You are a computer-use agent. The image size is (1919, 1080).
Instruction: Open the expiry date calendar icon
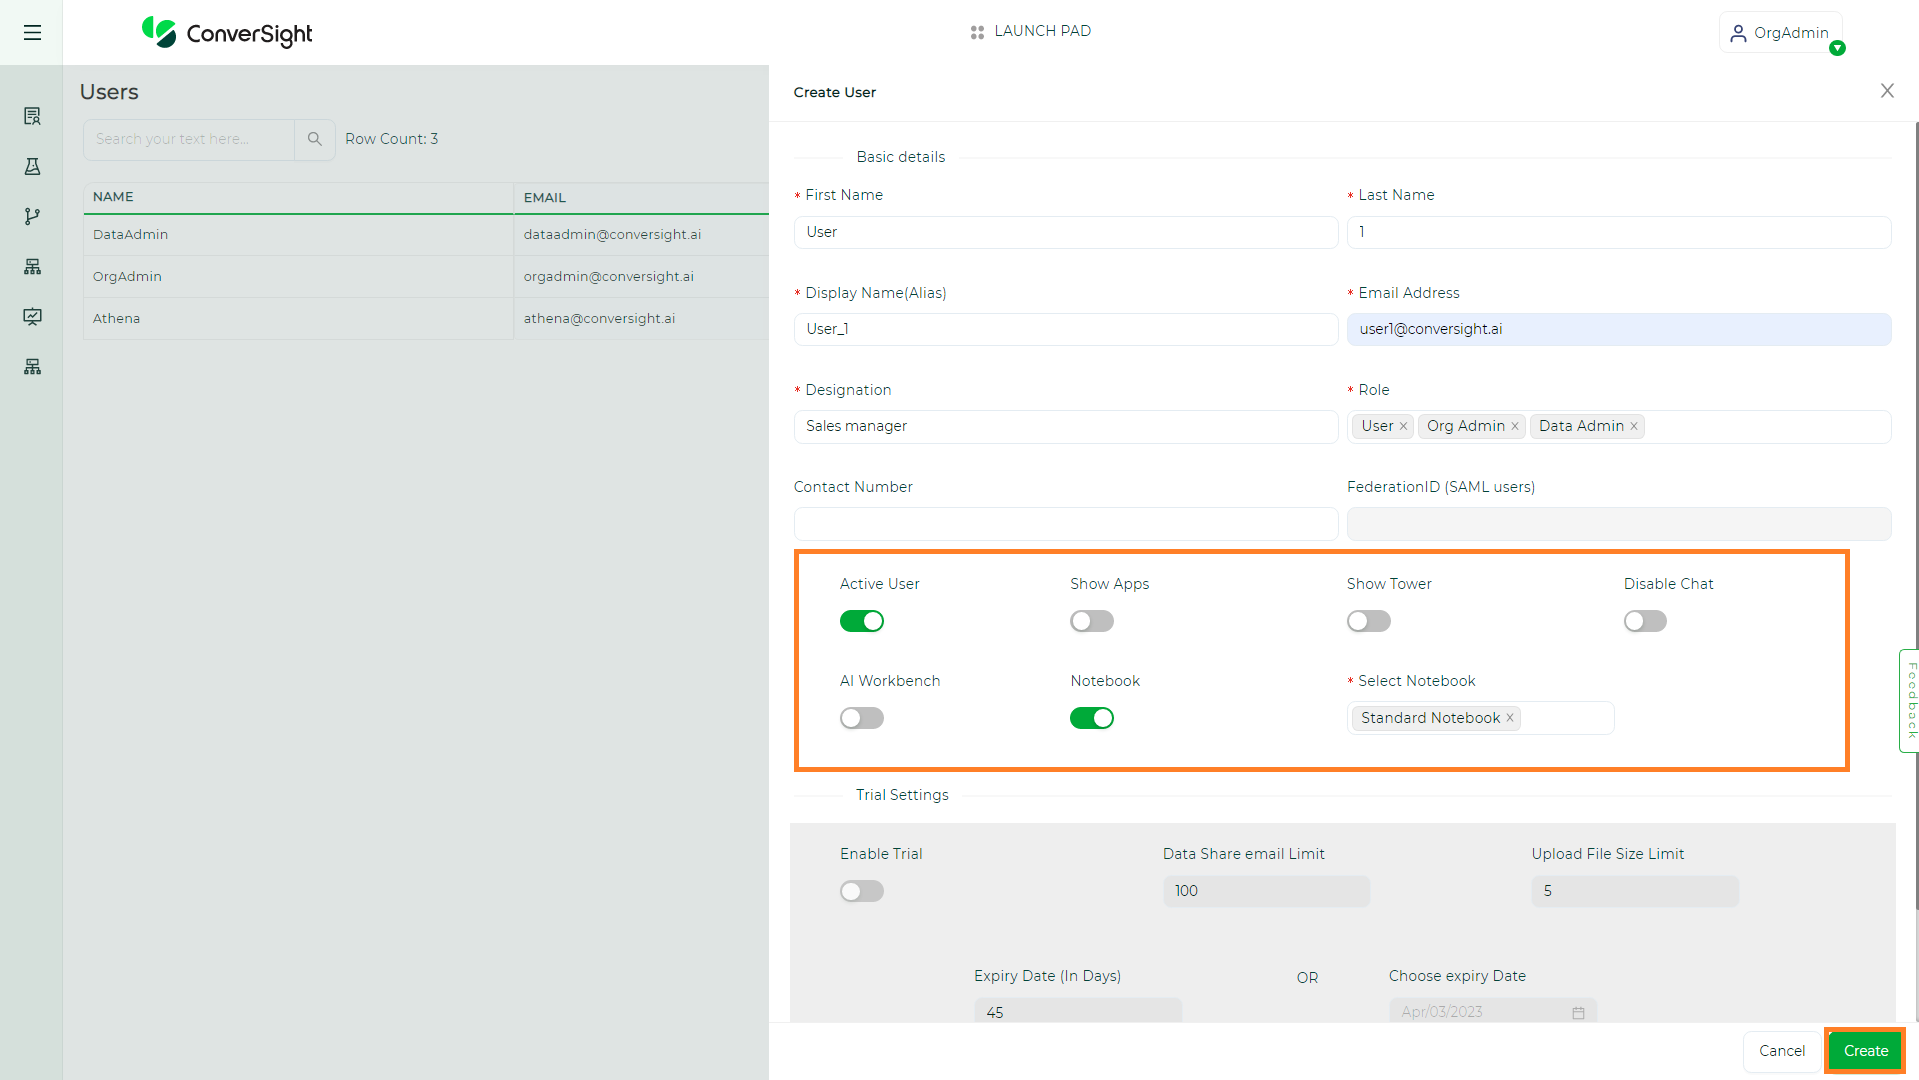1578,1012
